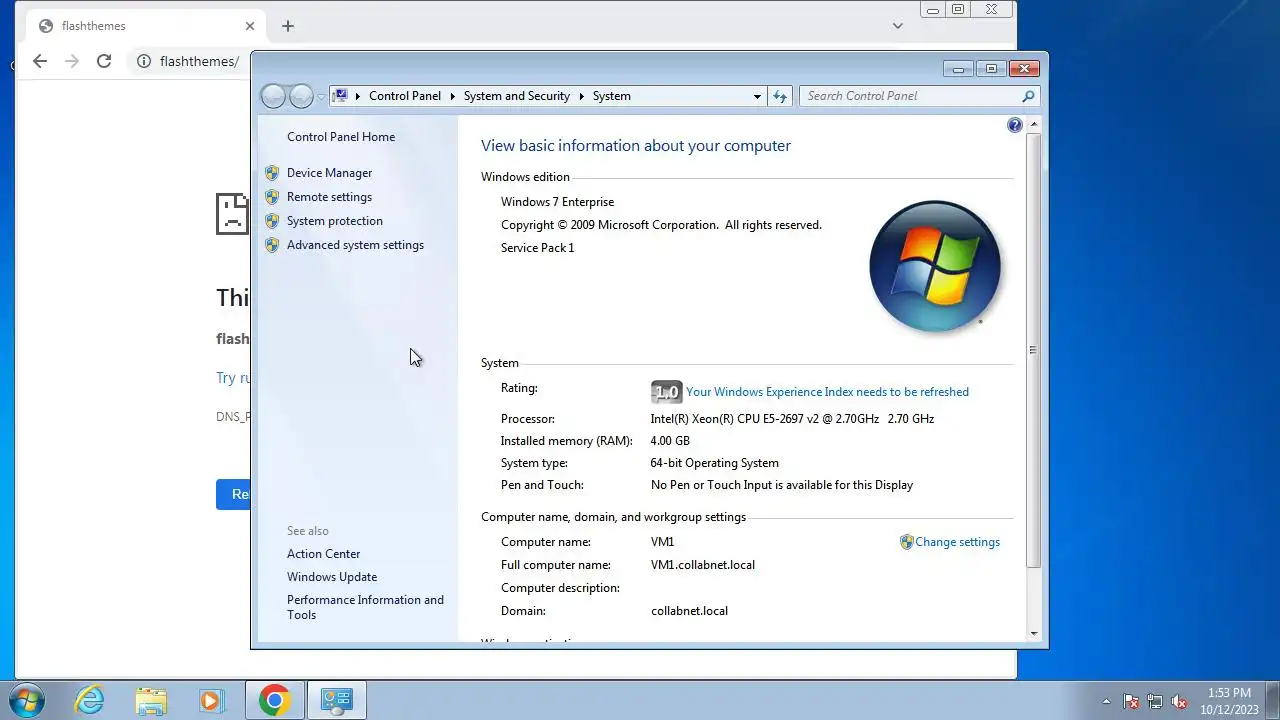
Task: Click Chrome reload page button
Action: [103, 61]
